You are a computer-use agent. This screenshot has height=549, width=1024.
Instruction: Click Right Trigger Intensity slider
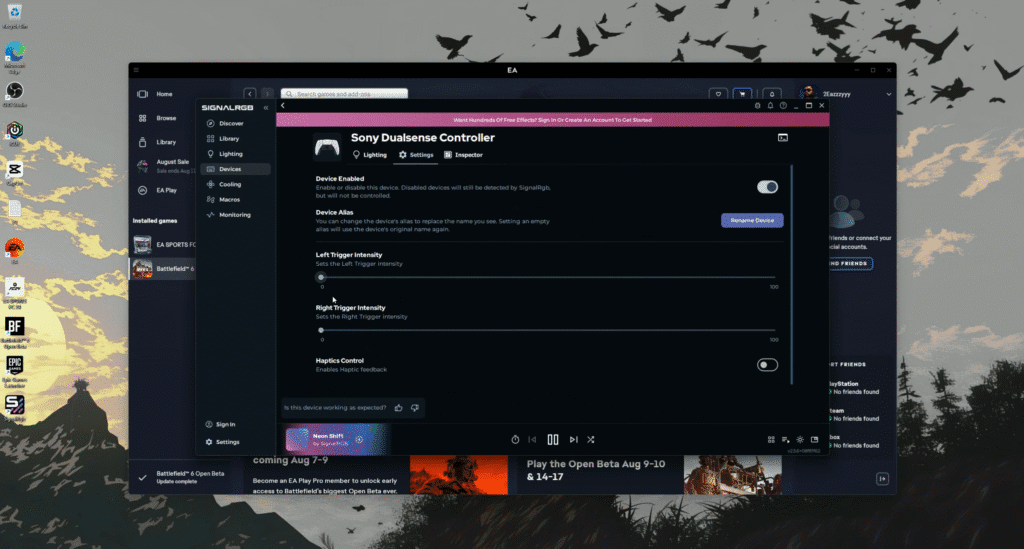point(548,330)
